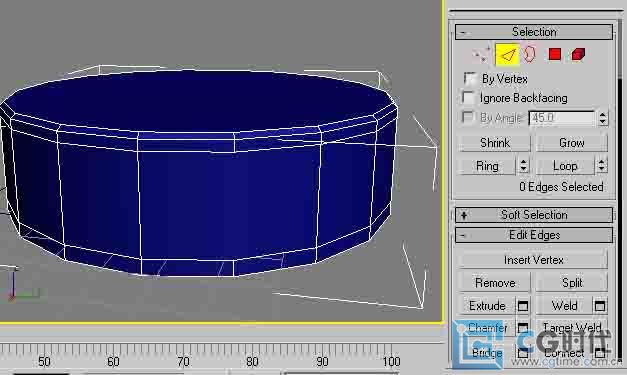The height and width of the screenshot is (375, 627).
Task: Click the Insert Vertex button
Action: coord(533,260)
